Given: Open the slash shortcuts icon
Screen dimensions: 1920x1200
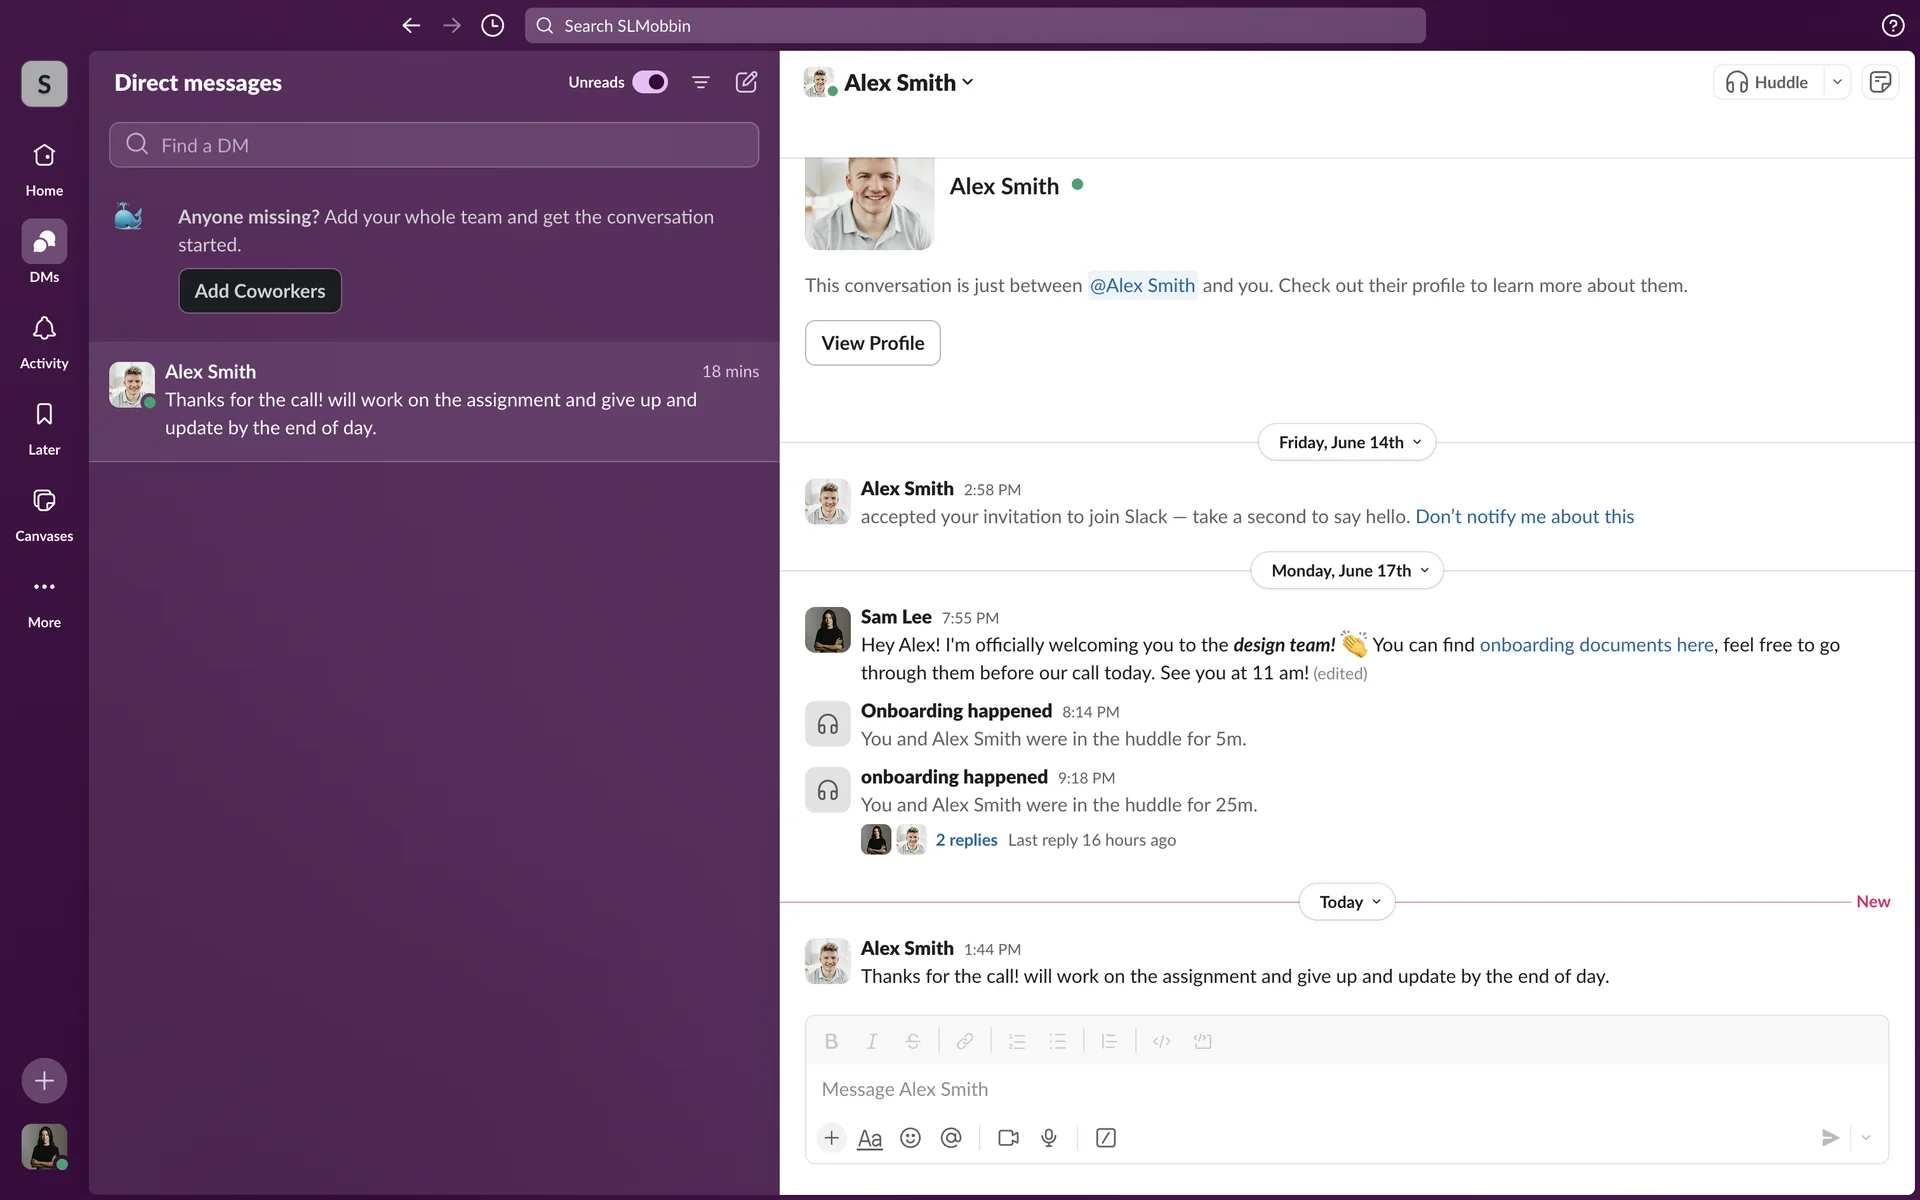Looking at the screenshot, I should [x=1106, y=1138].
